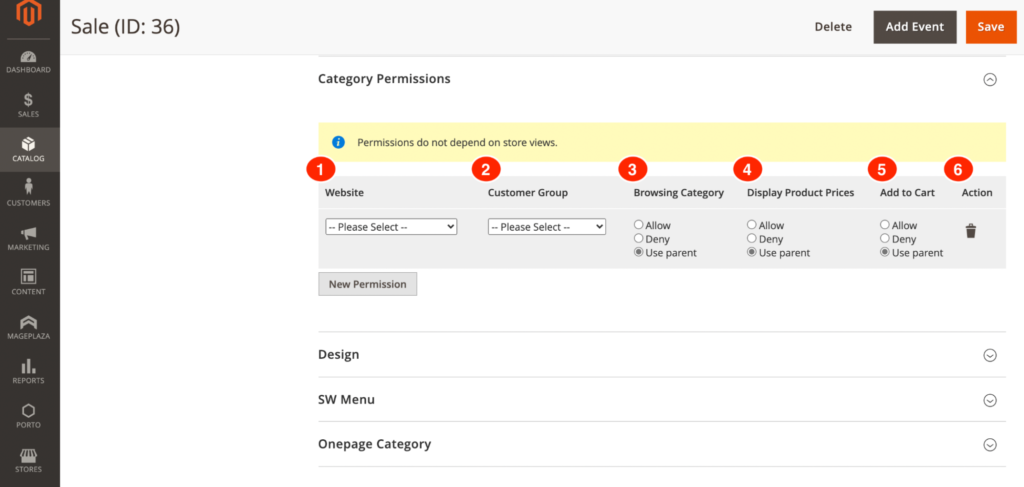Select Deny for Browsing Category

639,238
